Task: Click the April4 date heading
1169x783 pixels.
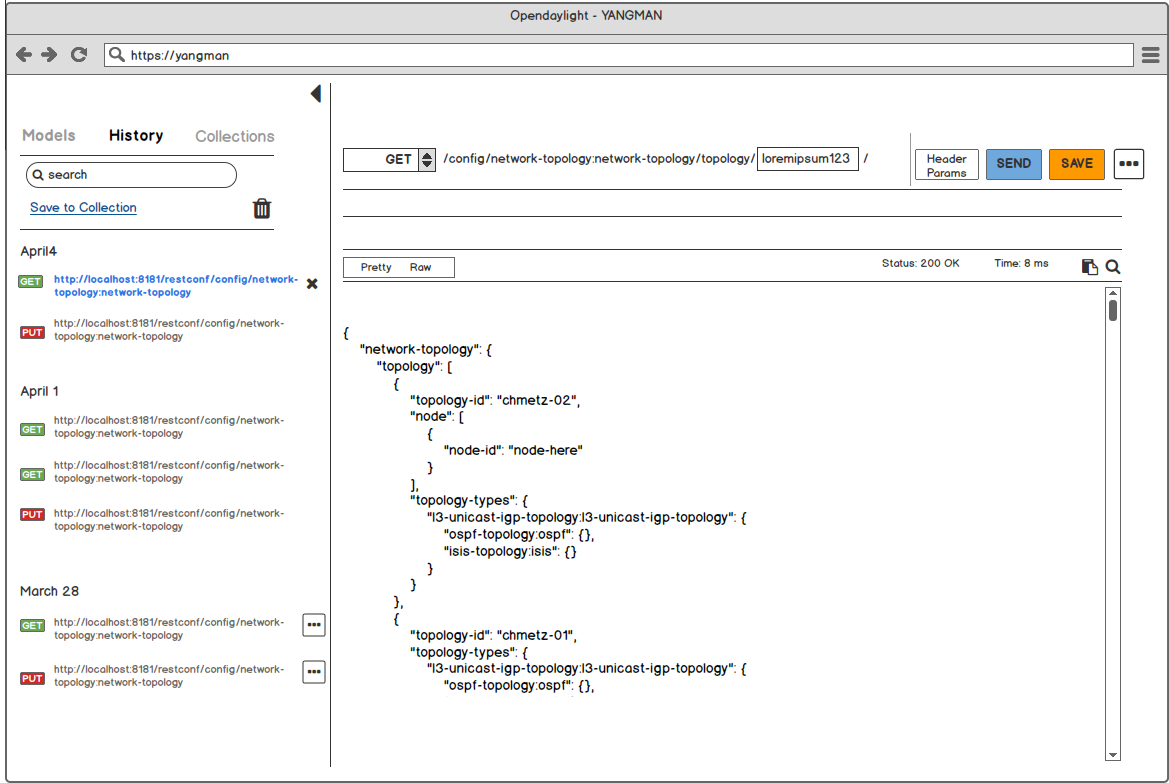Action: (x=39, y=251)
